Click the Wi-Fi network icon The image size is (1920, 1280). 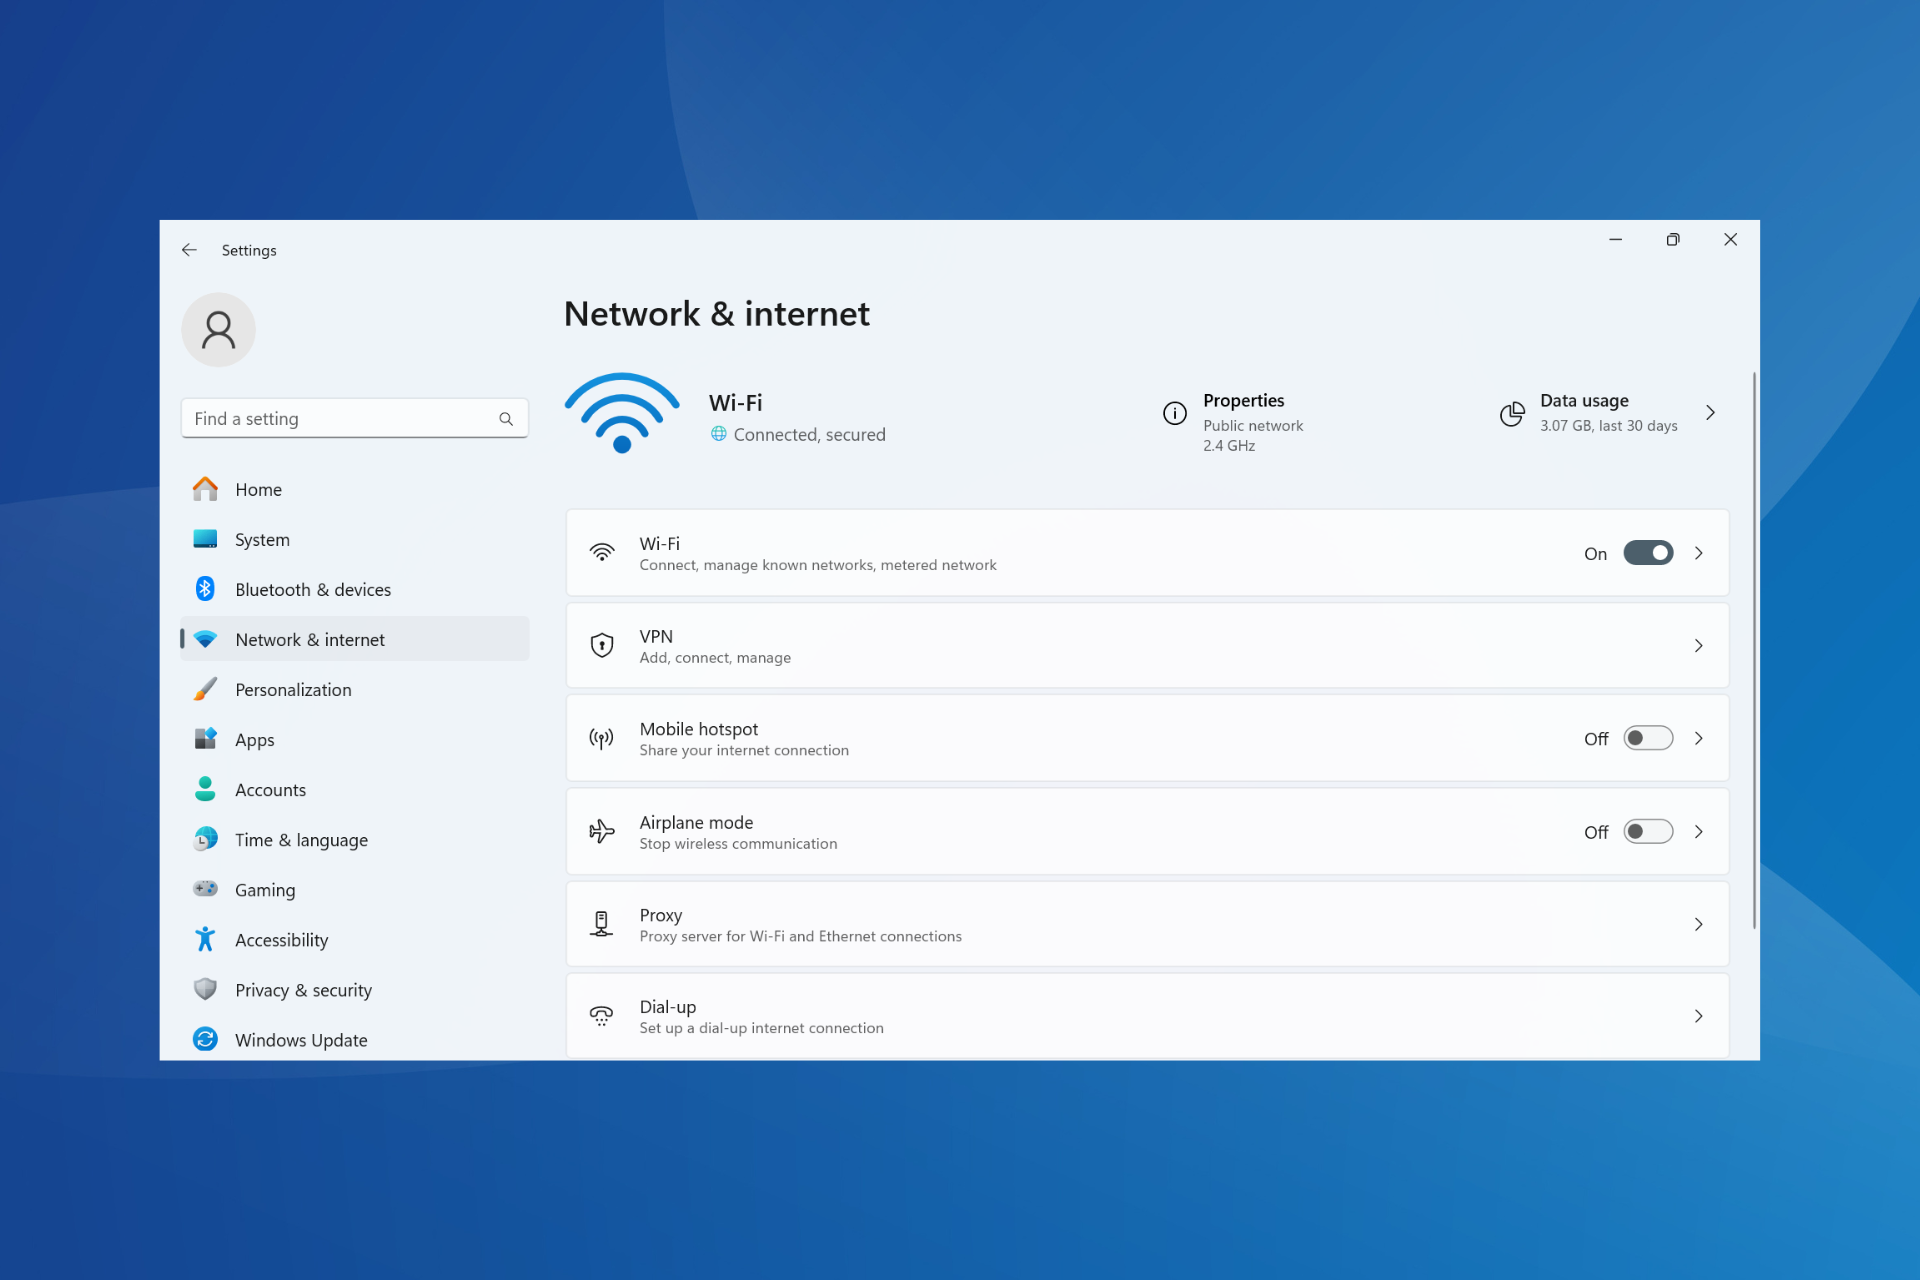(620, 413)
